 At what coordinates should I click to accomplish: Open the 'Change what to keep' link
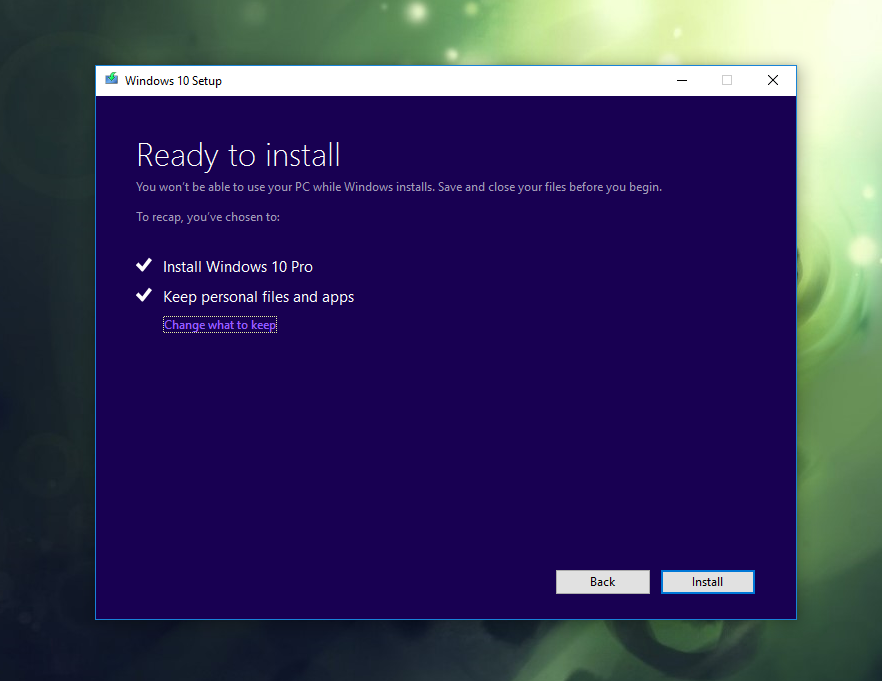[220, 325]
